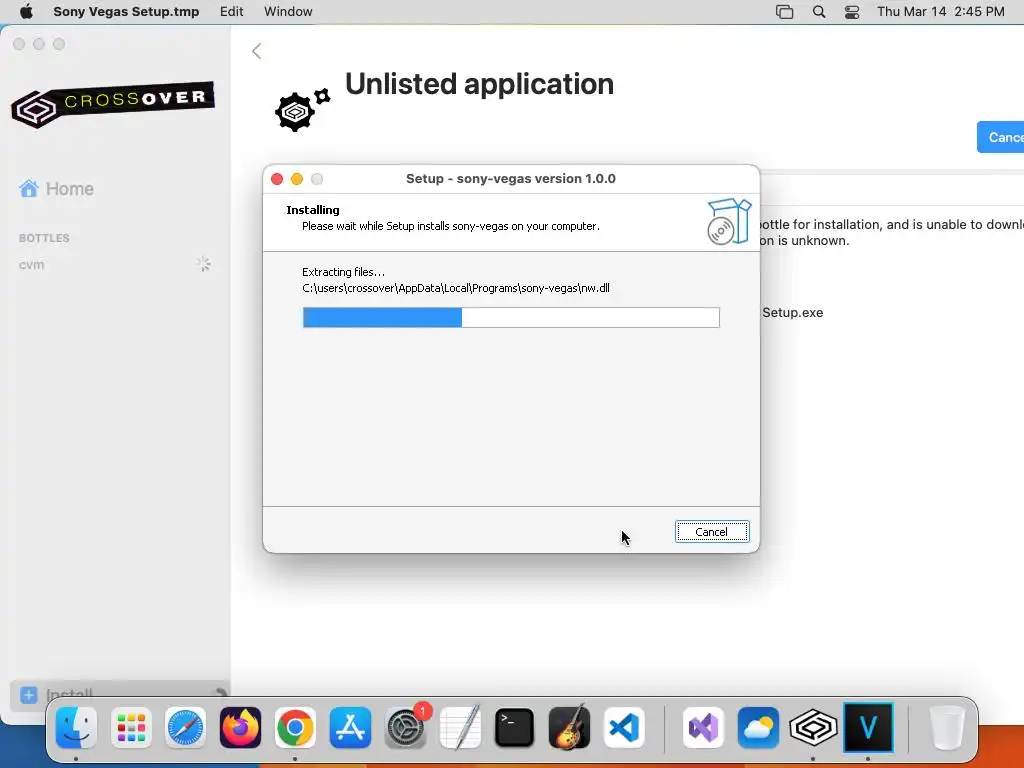Open Terminal from the Dock
Image resolution: width=1024 pixels, height=768 pixels.
[515, 728]
